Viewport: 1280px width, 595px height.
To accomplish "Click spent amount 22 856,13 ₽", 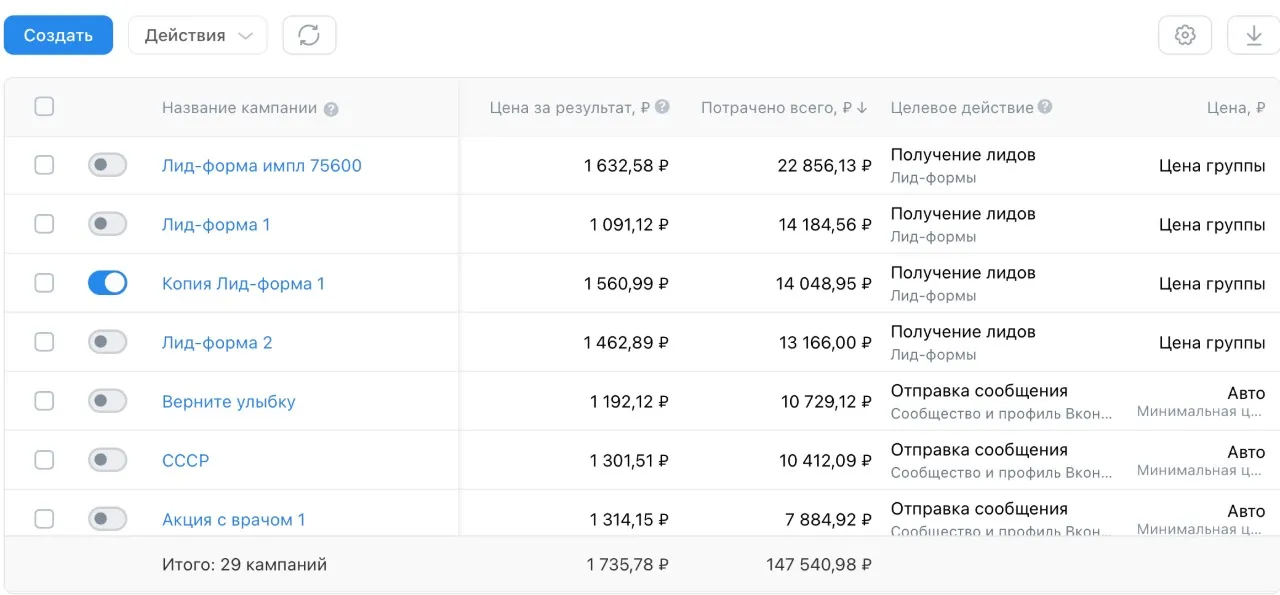I will pyautogui.click(x=824, y=166).
